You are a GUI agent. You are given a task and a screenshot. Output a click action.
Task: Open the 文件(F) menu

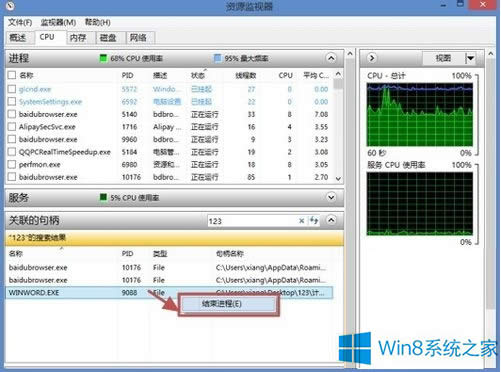point(20,23)
